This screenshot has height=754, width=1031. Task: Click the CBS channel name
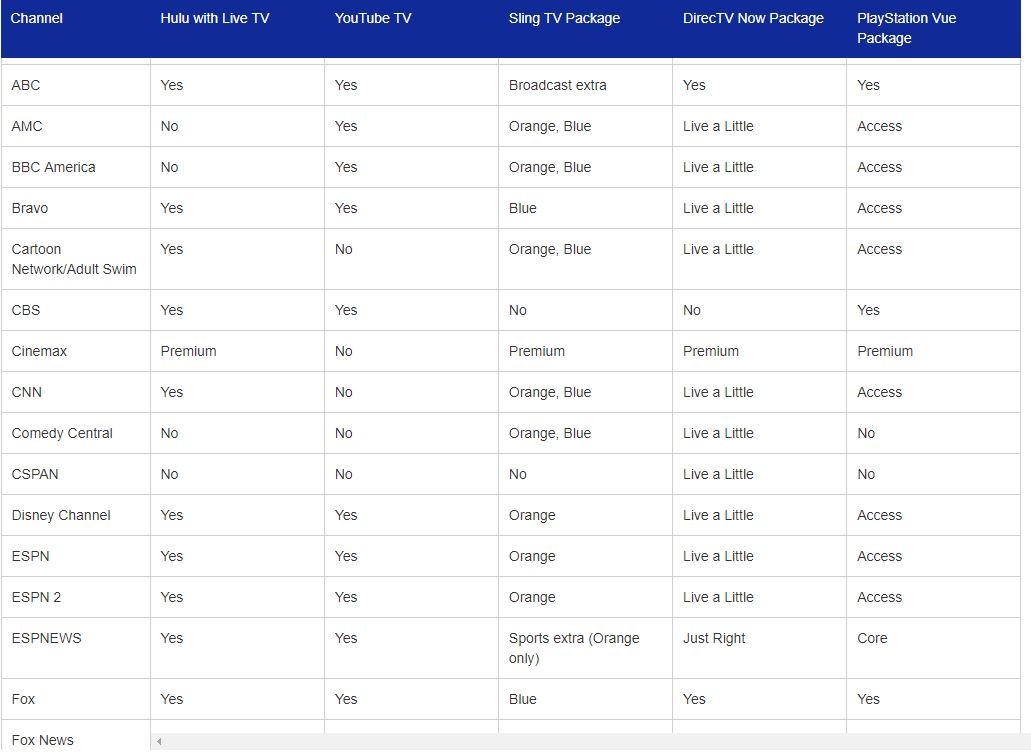26,310
